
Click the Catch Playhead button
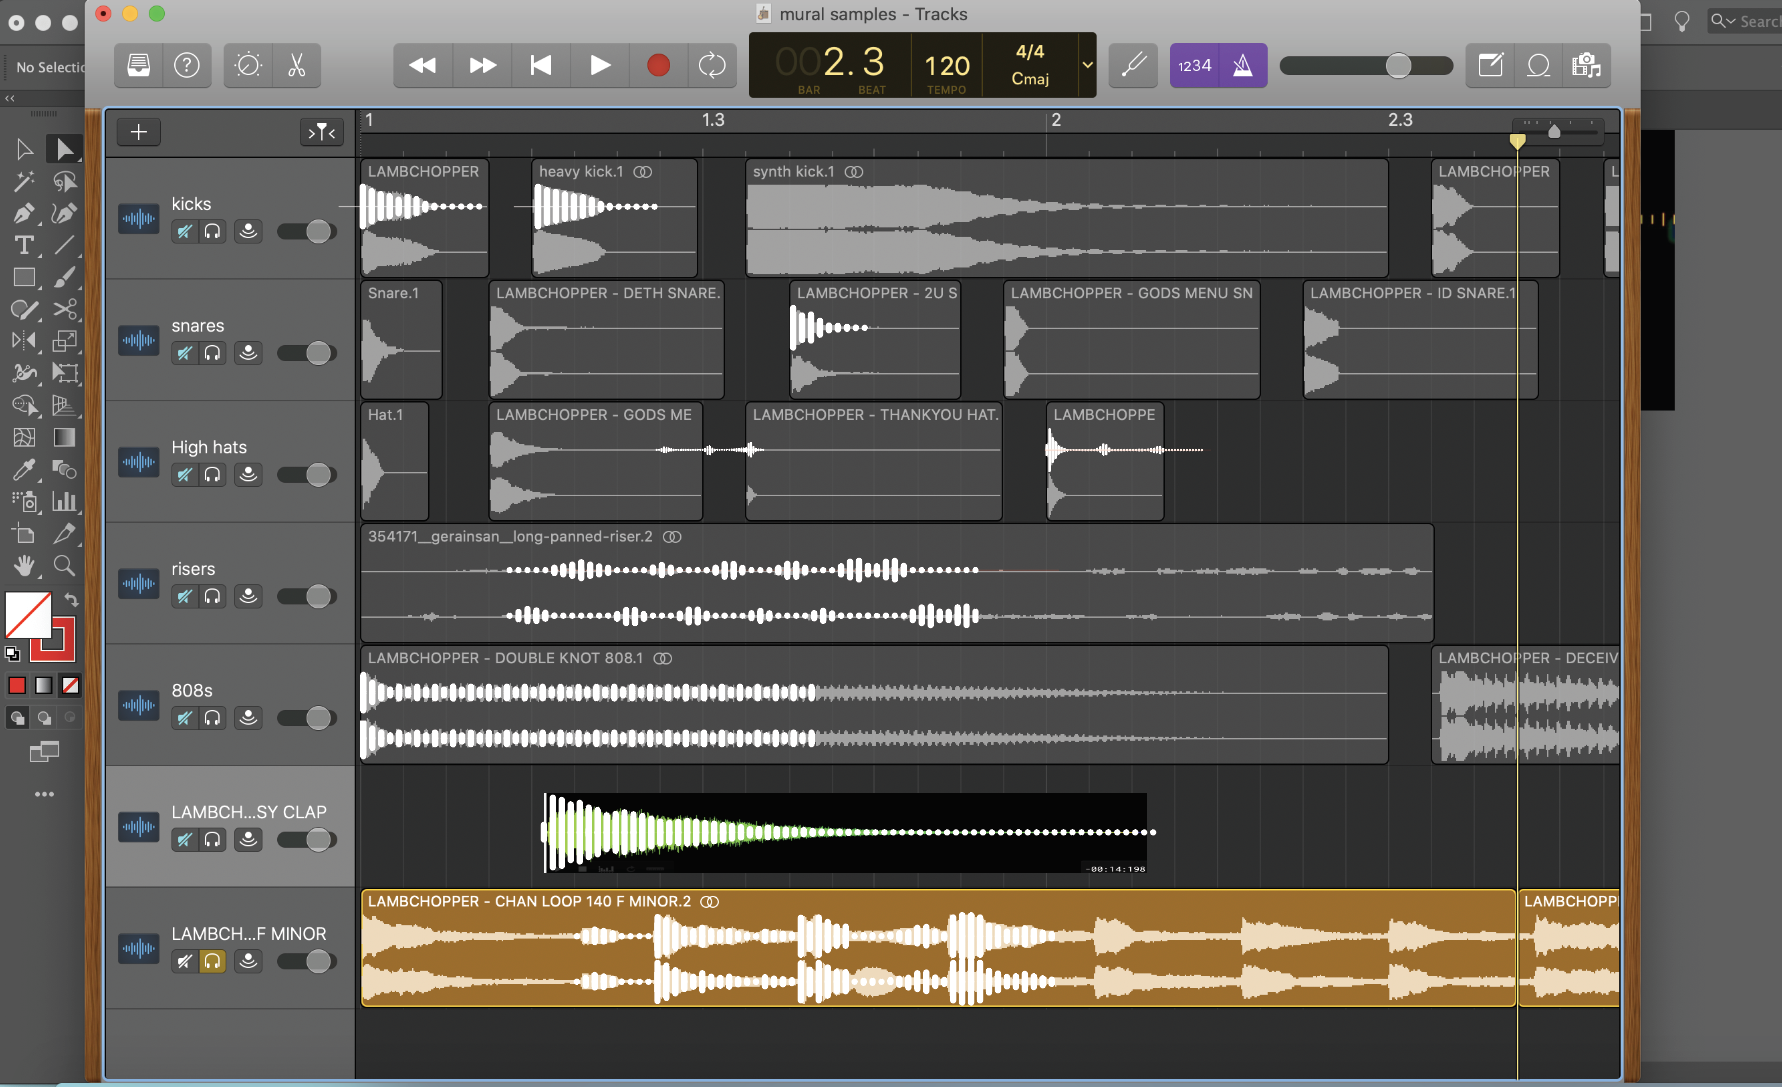322,132
